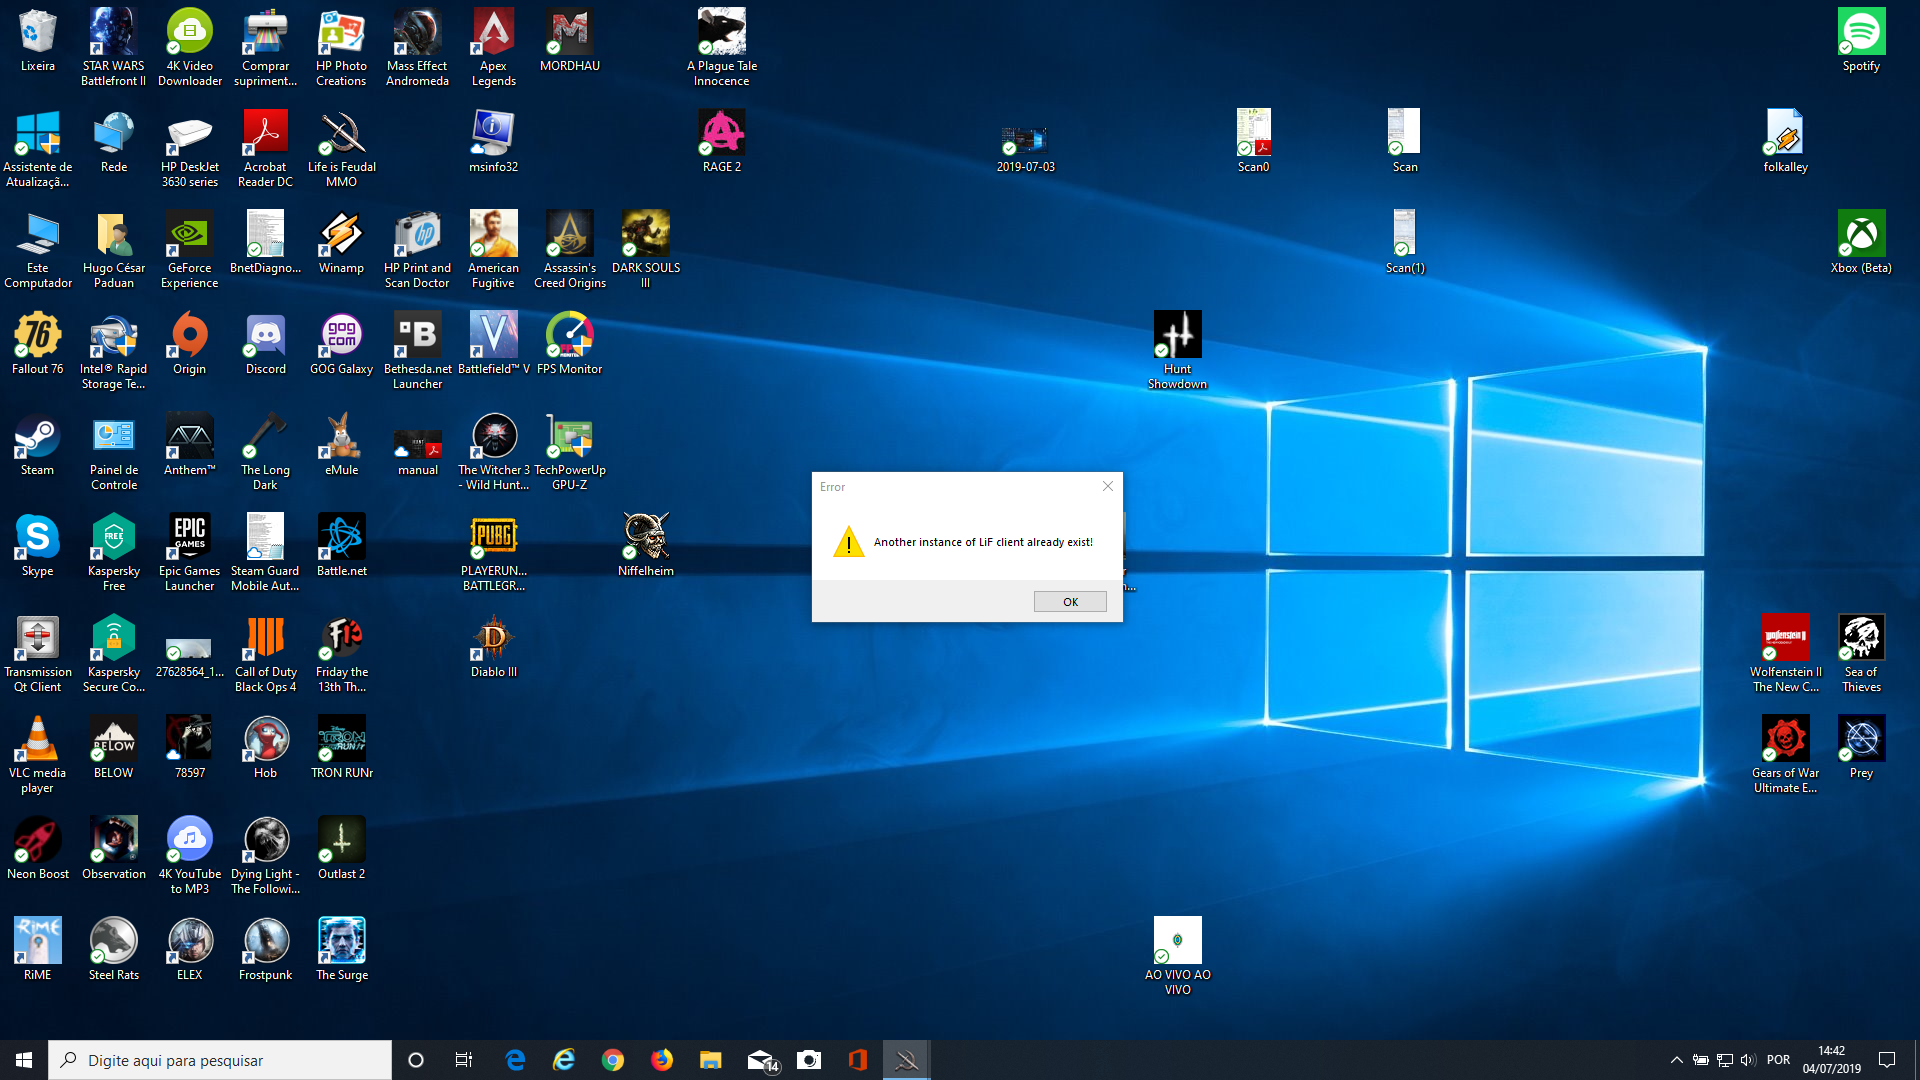This screenshot has width=1920, height=1080.
Task: Select the Niffelheim icon
Action: click(x=646, y=547)
